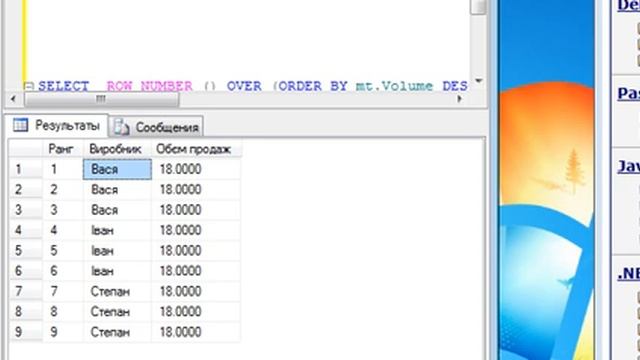Viewport: 640px width, 360px height.
Task: Click the results grid icon on Результаты tab
Action: (x=20, y=125)
